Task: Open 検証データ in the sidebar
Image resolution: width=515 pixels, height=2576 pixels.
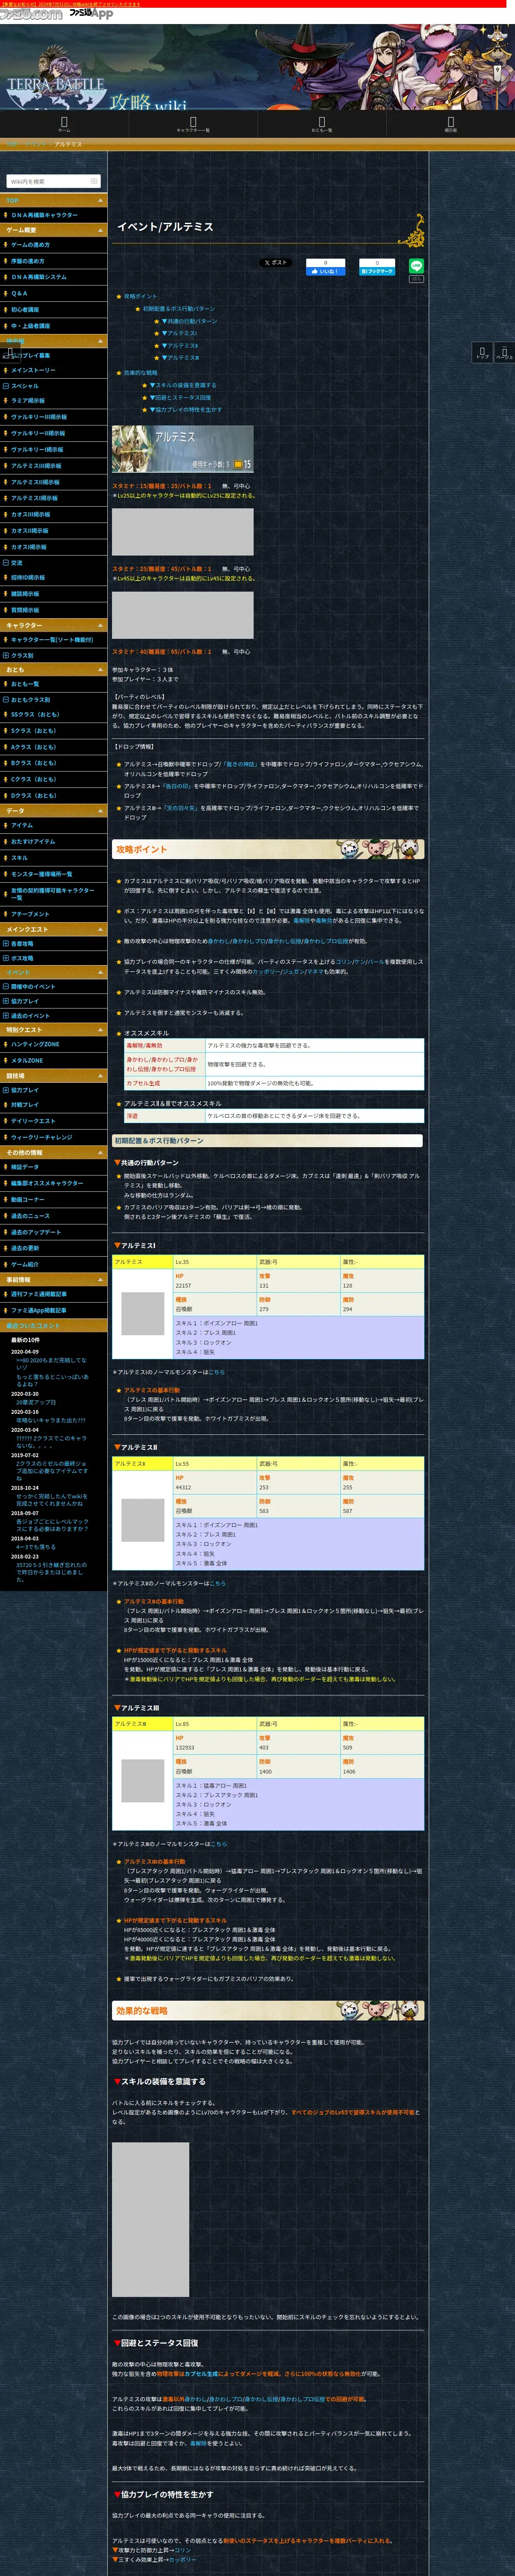Action: tap(25, 1167)
